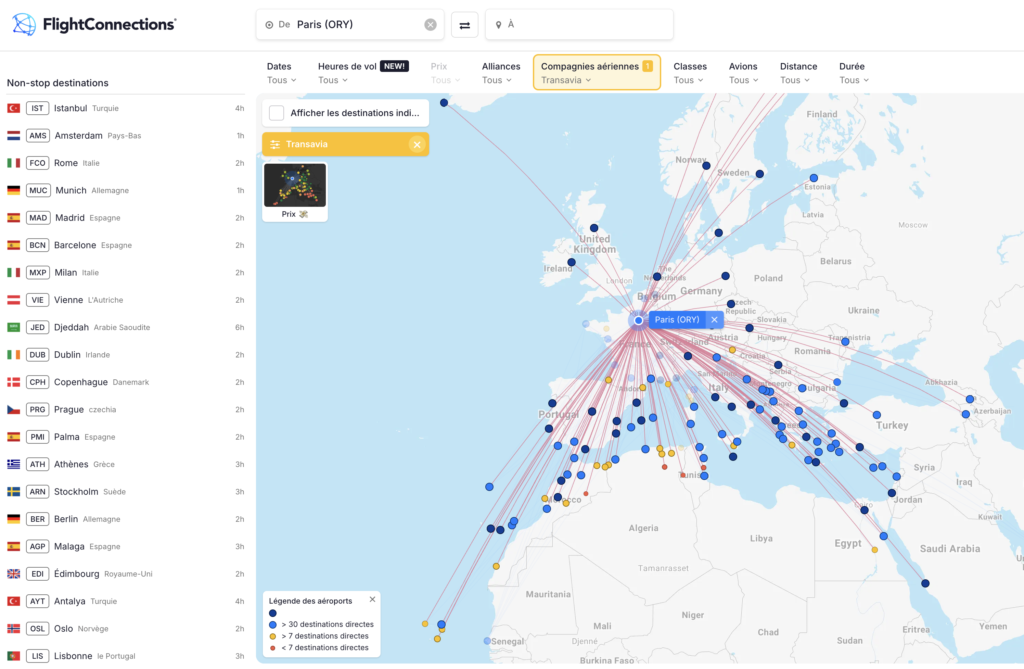Select Malaga AGP destination row
This screenshot has width=1024, height=669.
(x=125, y=546)
